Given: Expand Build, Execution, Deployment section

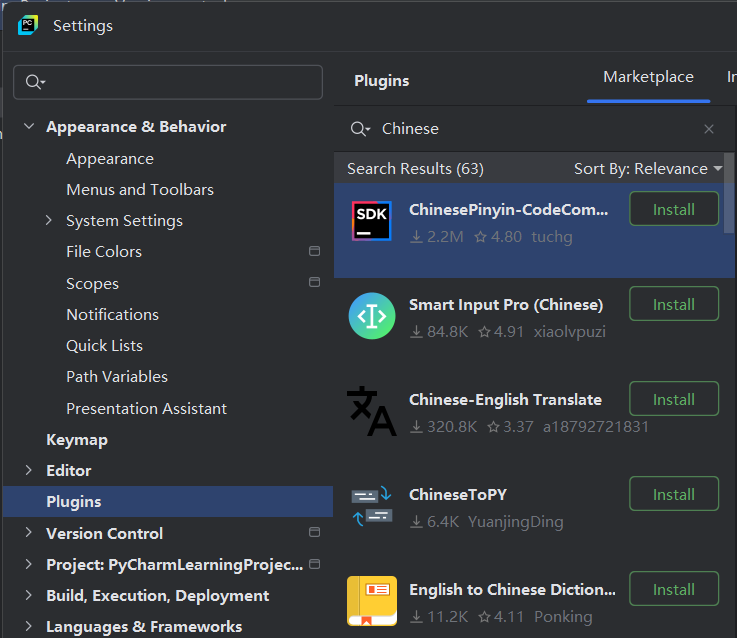Looking at the screenshot, I should (x=29, y=595).
